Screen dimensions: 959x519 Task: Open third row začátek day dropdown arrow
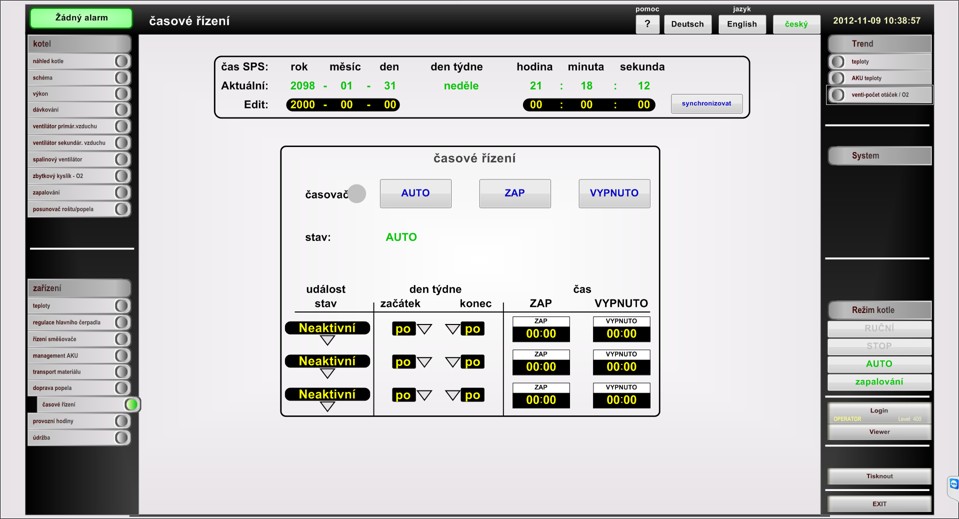424,395
